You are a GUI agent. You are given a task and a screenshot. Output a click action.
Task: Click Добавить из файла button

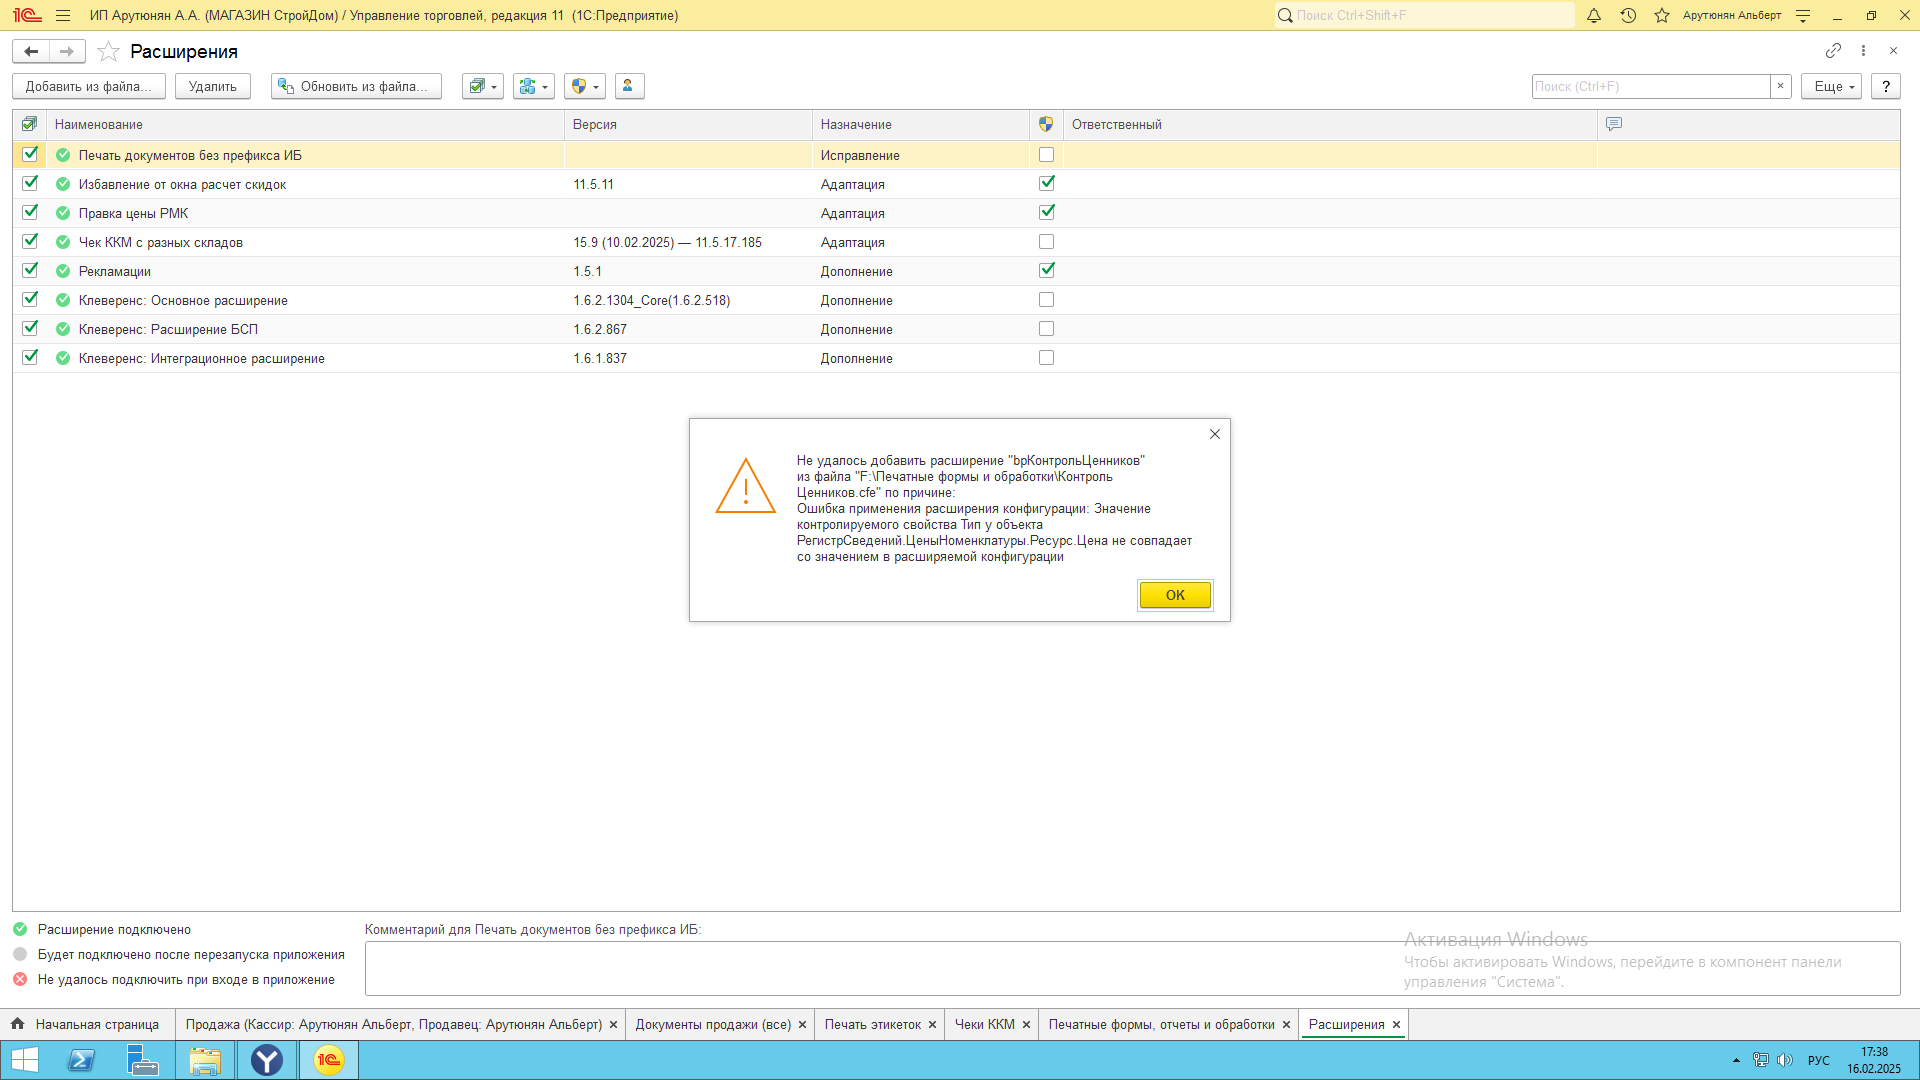tap(89, 86)
